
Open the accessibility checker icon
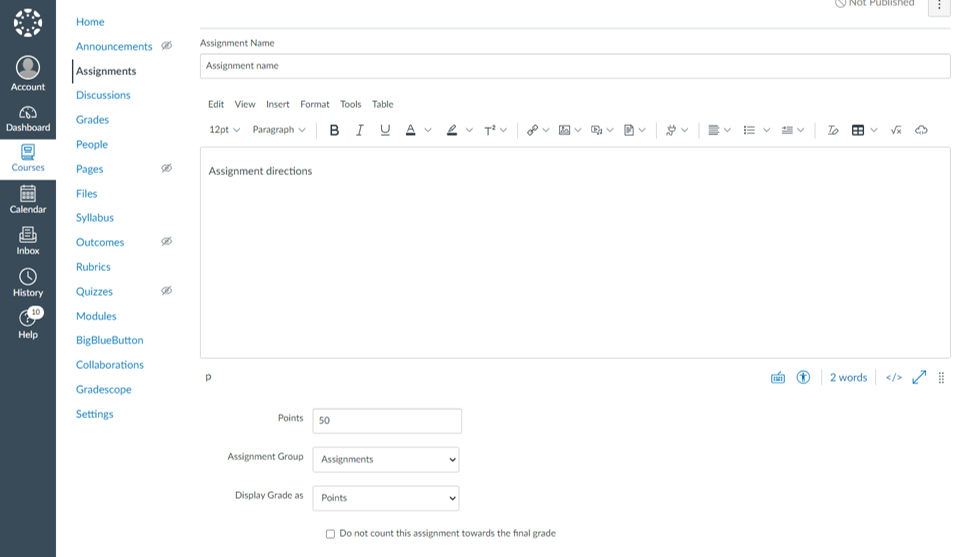[803, 377]
